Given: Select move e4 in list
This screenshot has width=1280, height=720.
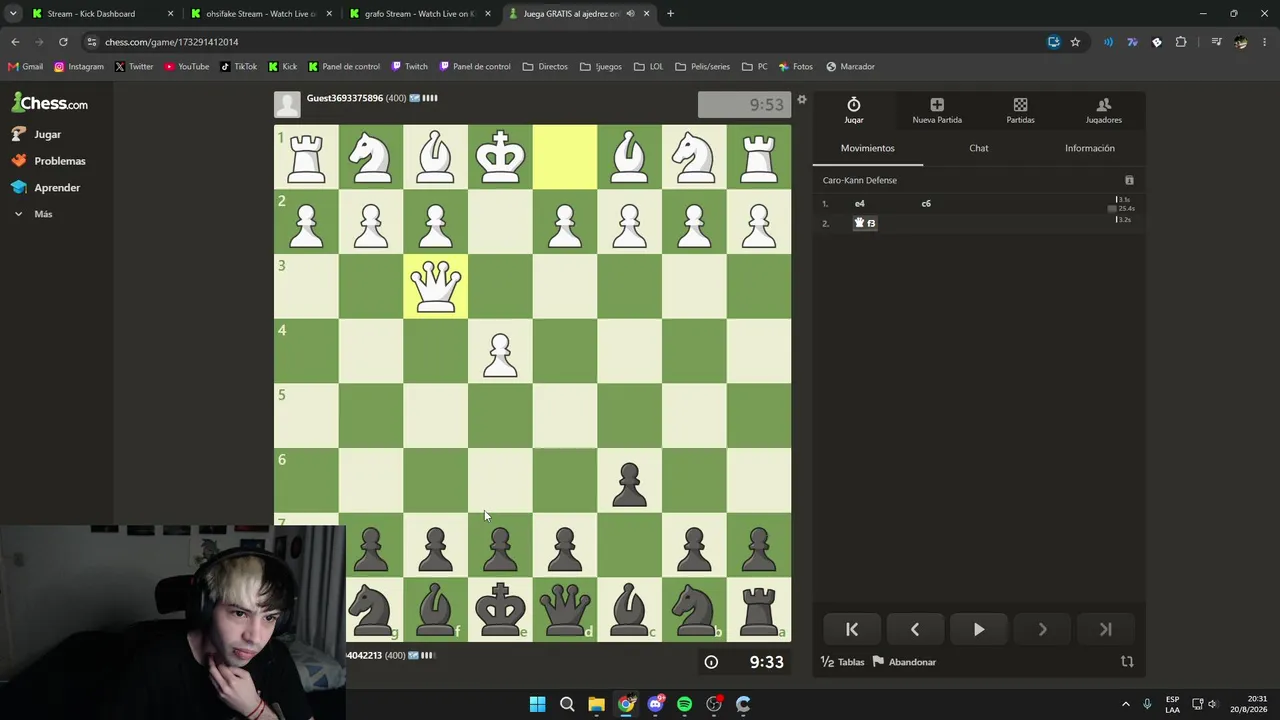Looking at the screenshot, I should pos(859,203).
